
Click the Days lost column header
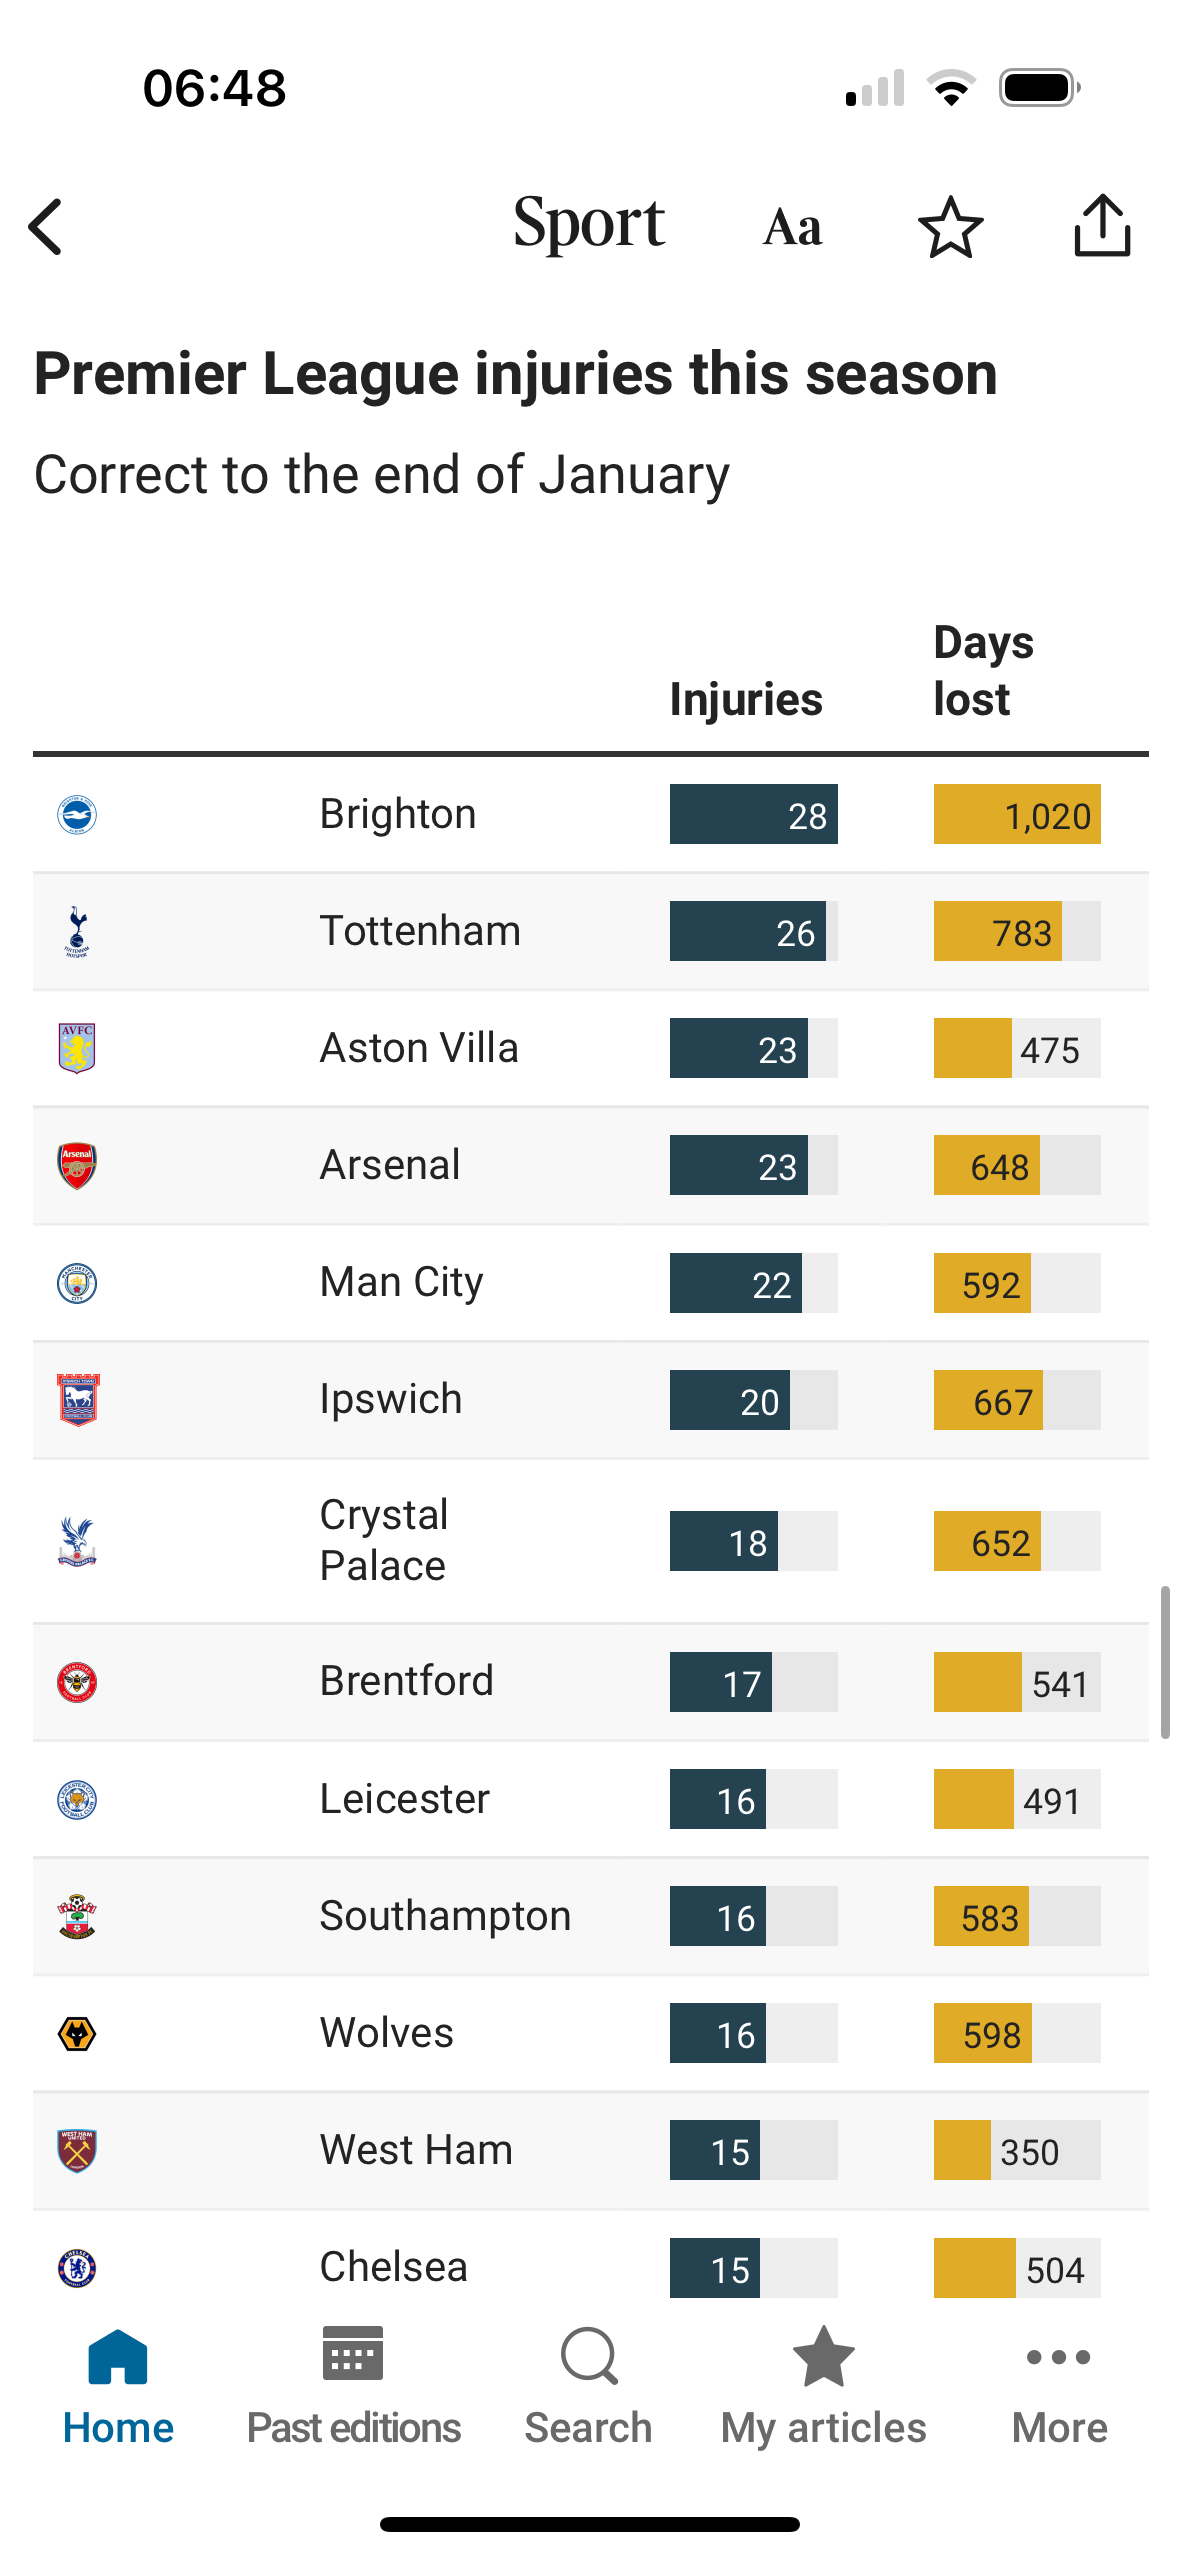point(984,671)
